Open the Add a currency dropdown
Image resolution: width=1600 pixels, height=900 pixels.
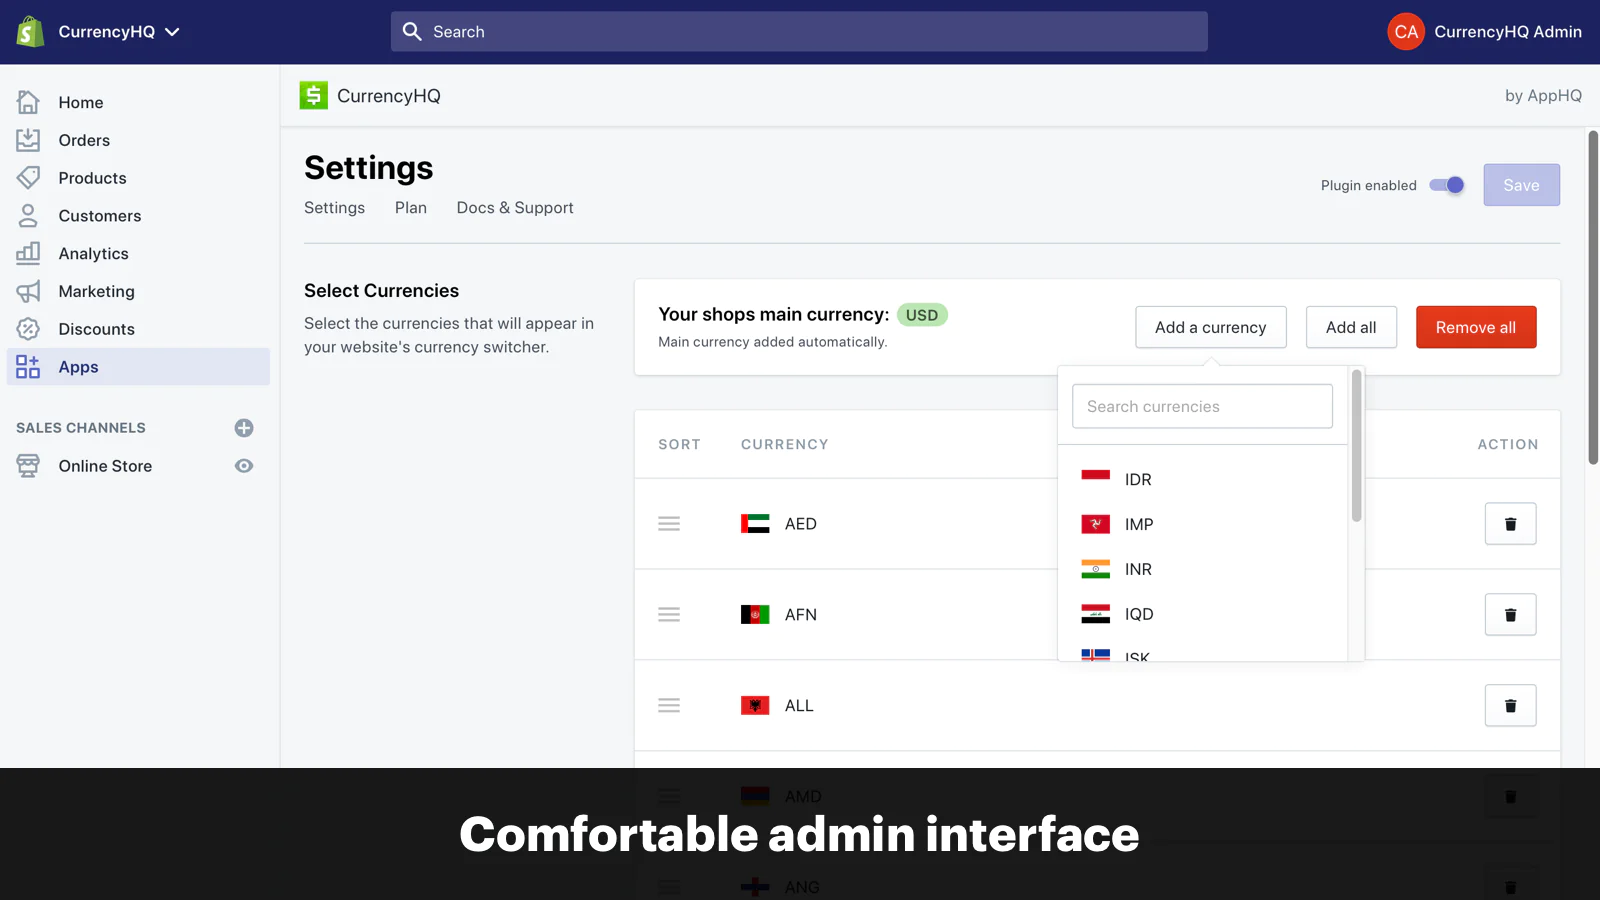tap(1210, 327)
